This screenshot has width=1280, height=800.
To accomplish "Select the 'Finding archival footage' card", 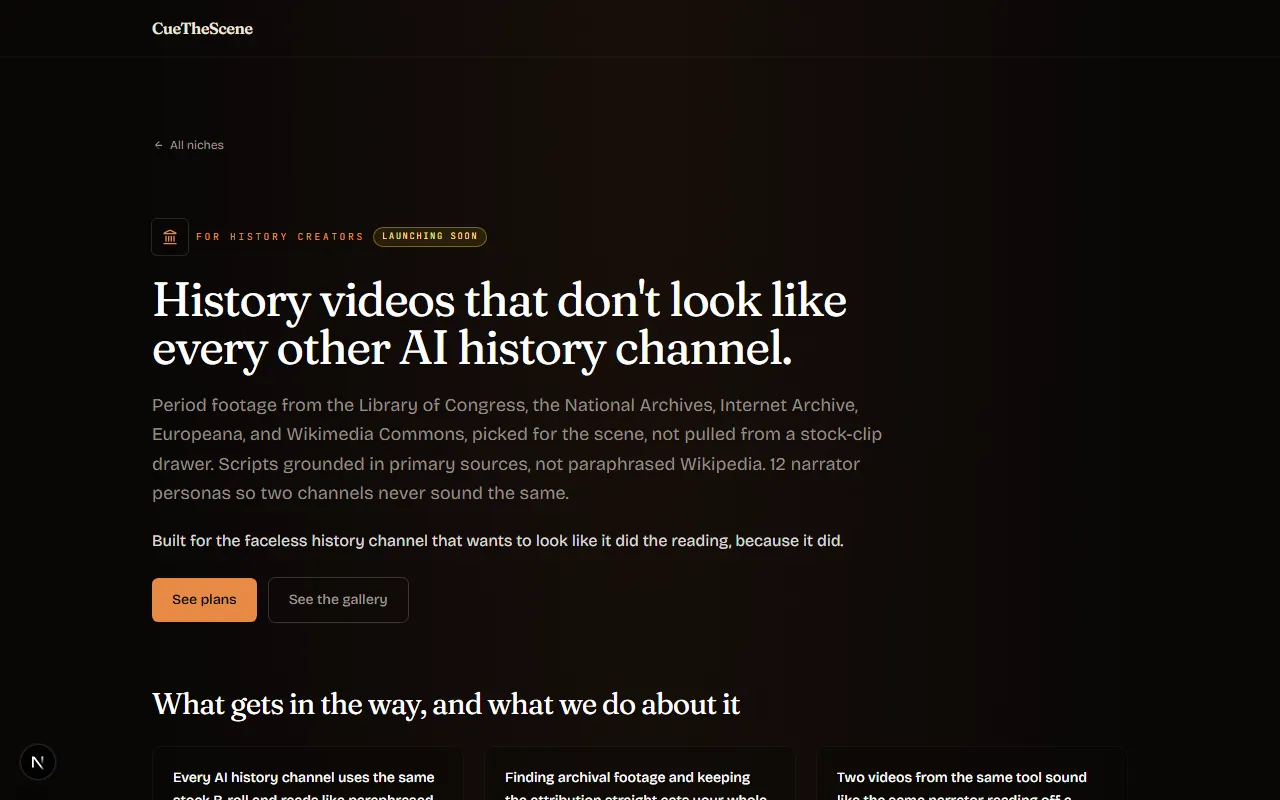I will pos(640,773).
